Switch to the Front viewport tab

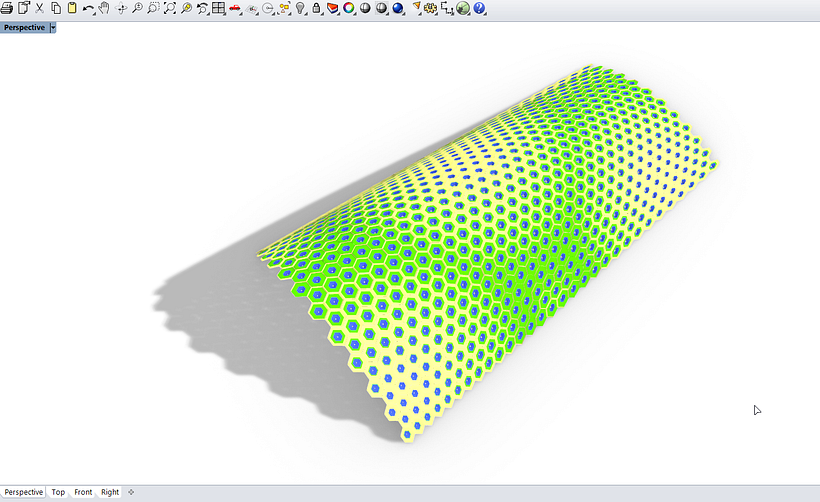[x=83, y=492]
